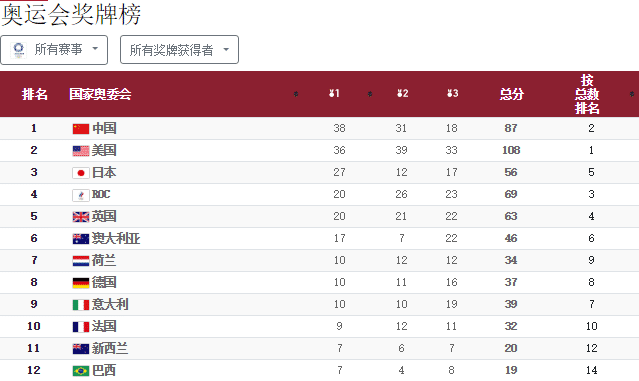Sort by silver medal column header
Screen dimensions: 639x381
(403, 94)
